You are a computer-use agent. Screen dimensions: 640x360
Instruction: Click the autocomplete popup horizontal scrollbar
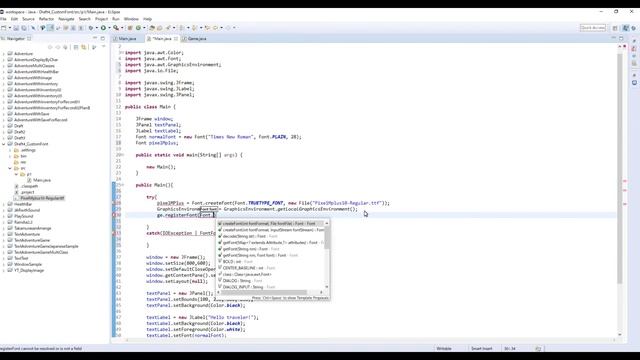coord(264,292)
